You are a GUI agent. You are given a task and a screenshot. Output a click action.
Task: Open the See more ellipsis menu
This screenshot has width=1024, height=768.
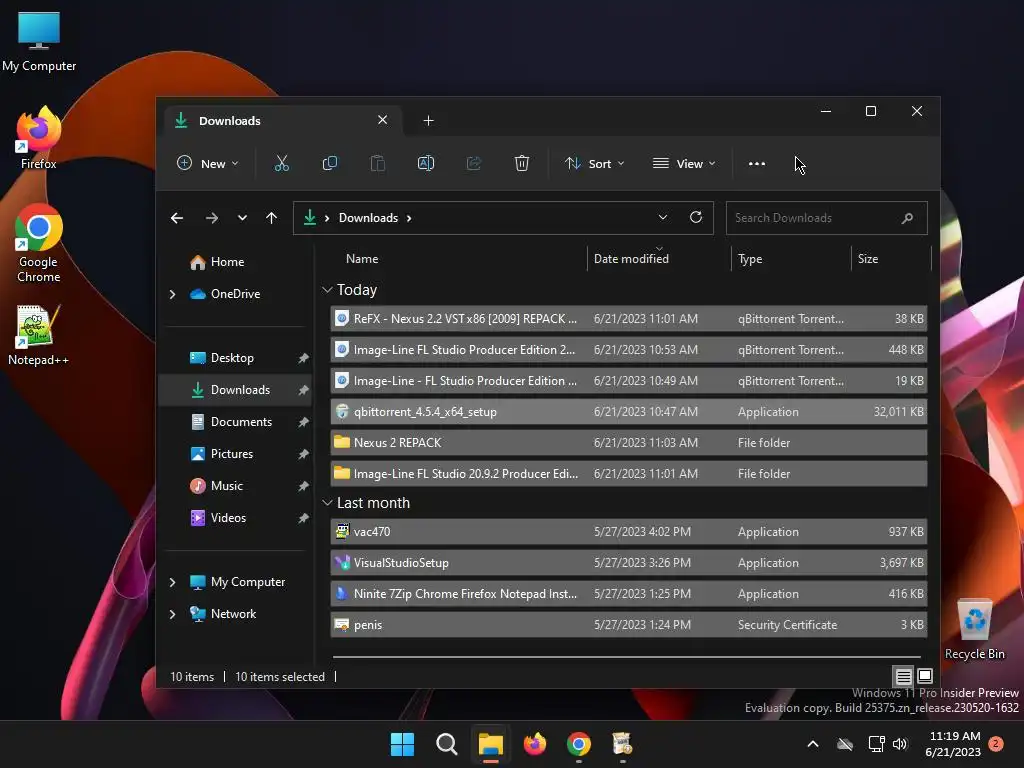[757, 163]
